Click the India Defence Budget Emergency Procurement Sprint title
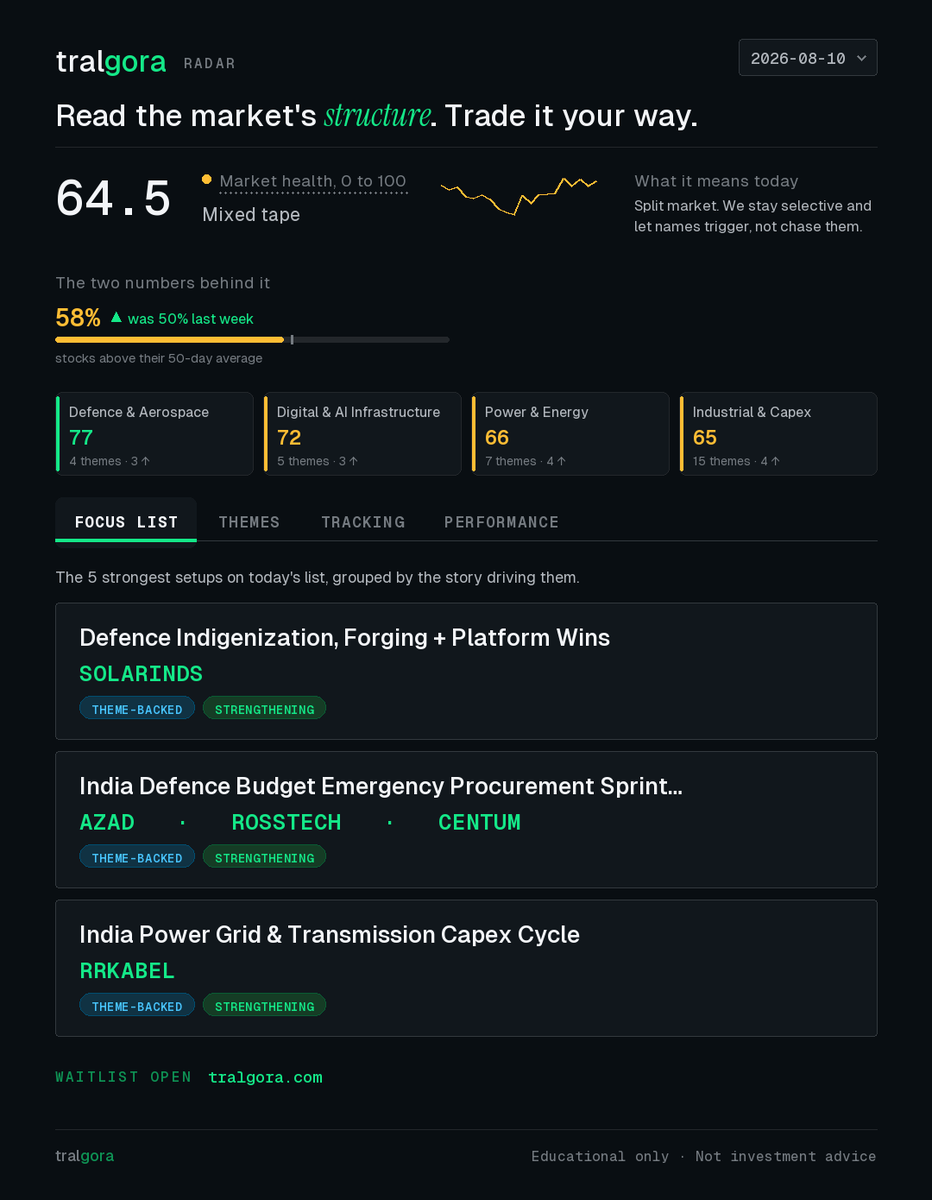Viewport: 932px width, 1200px height. [x=381, y=786]
